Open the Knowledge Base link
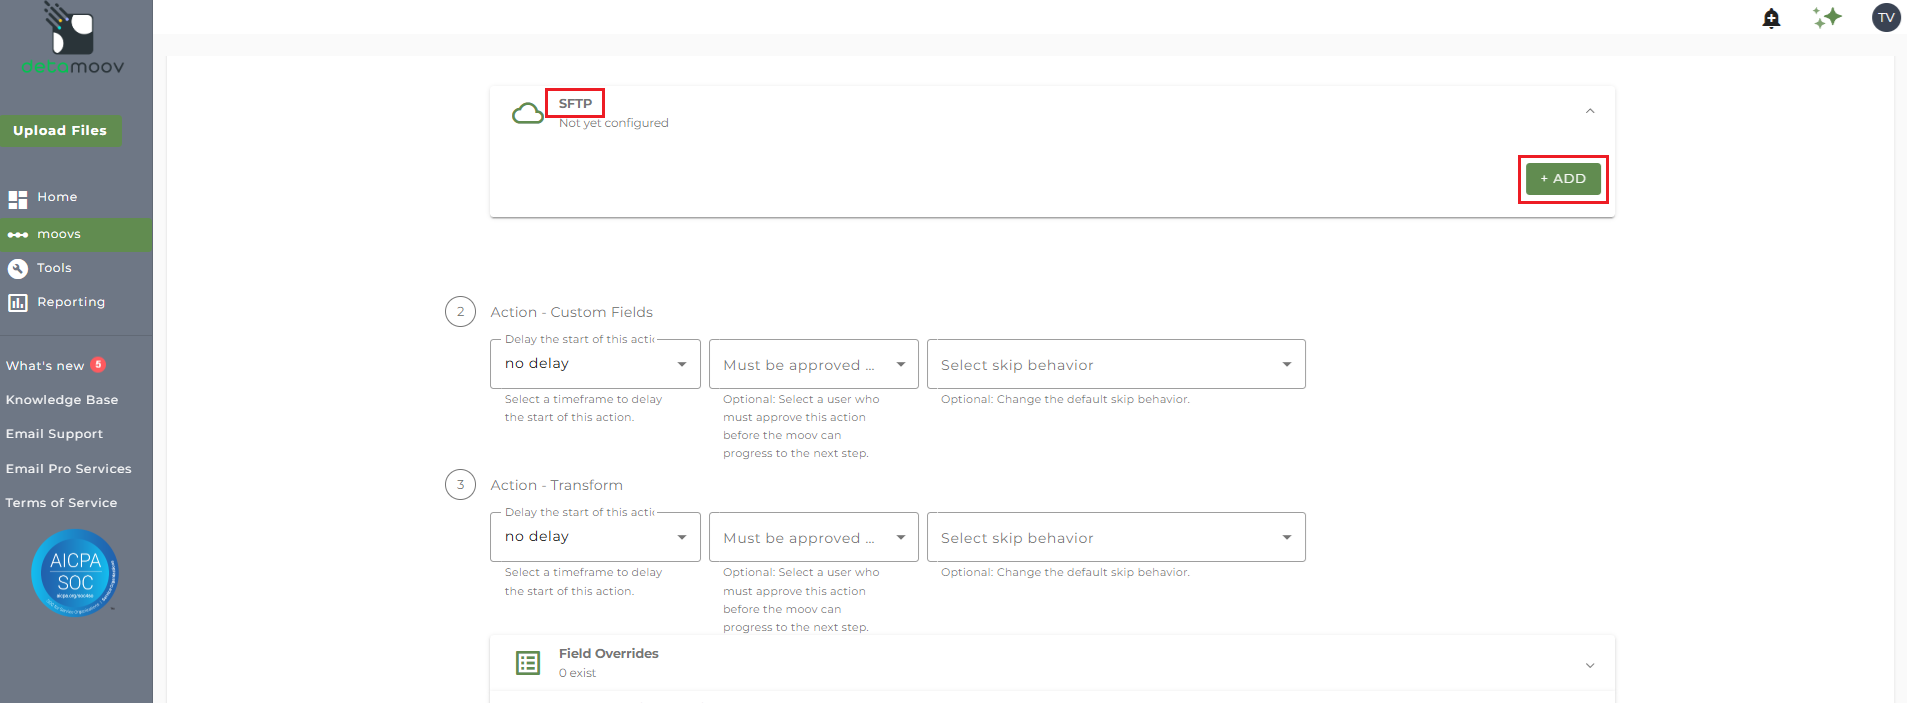1907x703 pixels. (62, 400)
